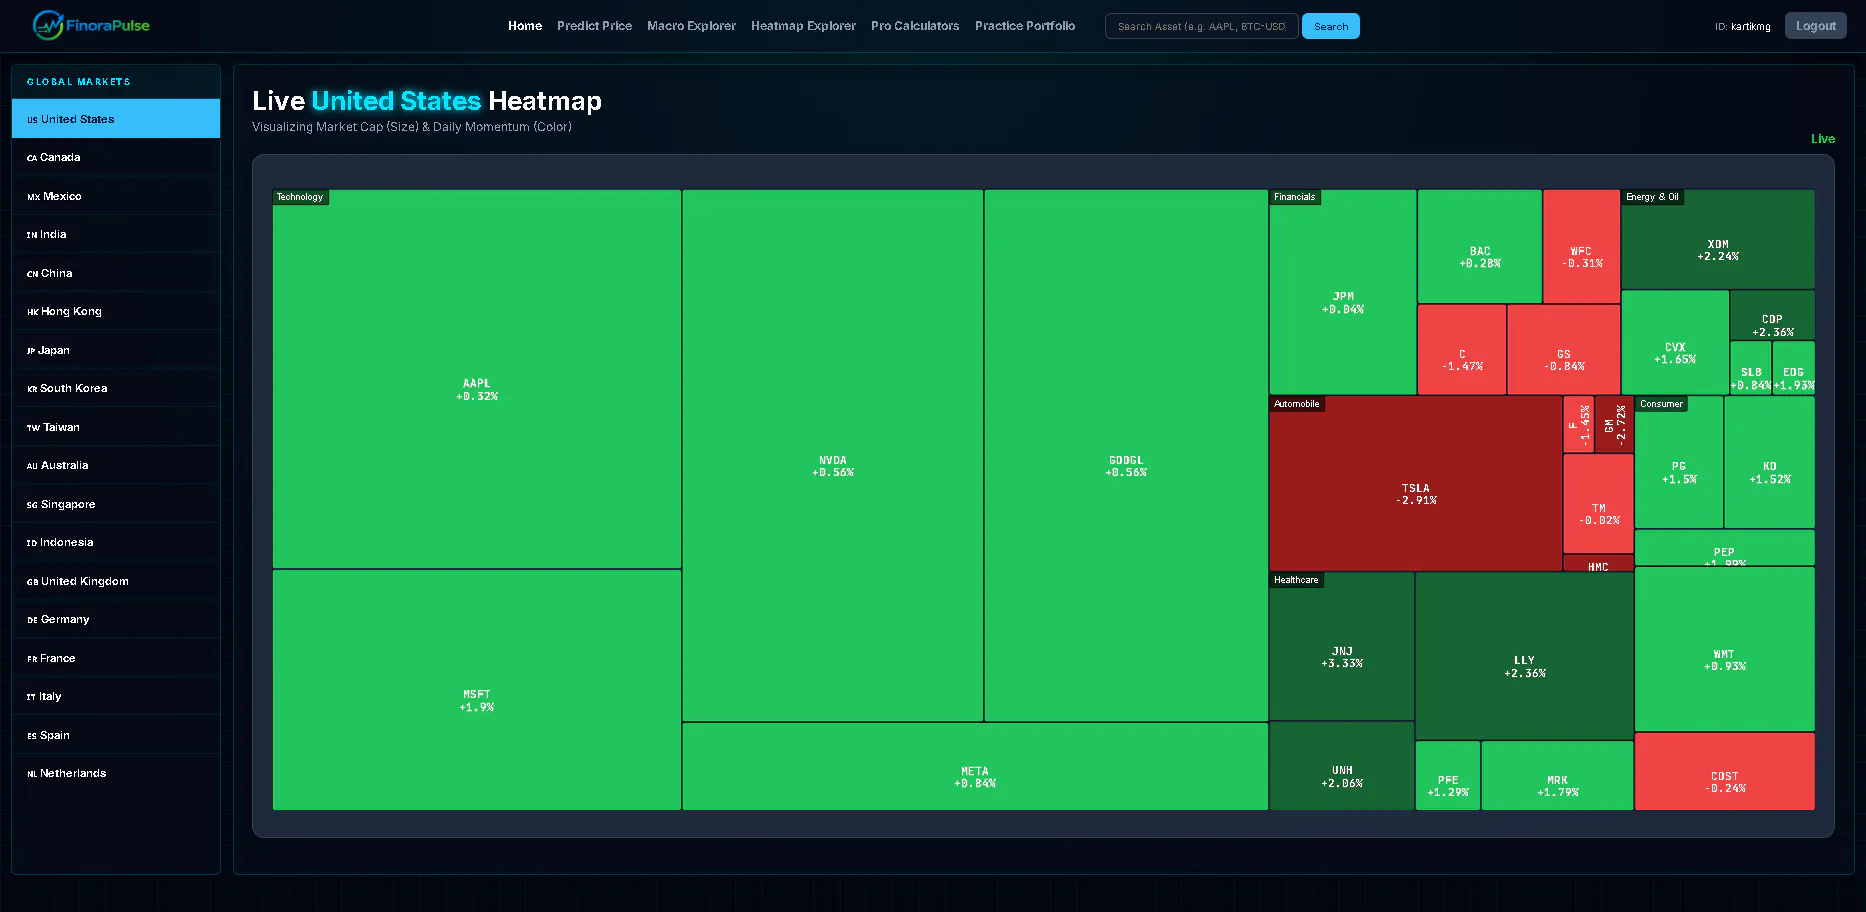Switch to Heatmap Explorer
Viewport: 1866px width, 912px height.
803,26
